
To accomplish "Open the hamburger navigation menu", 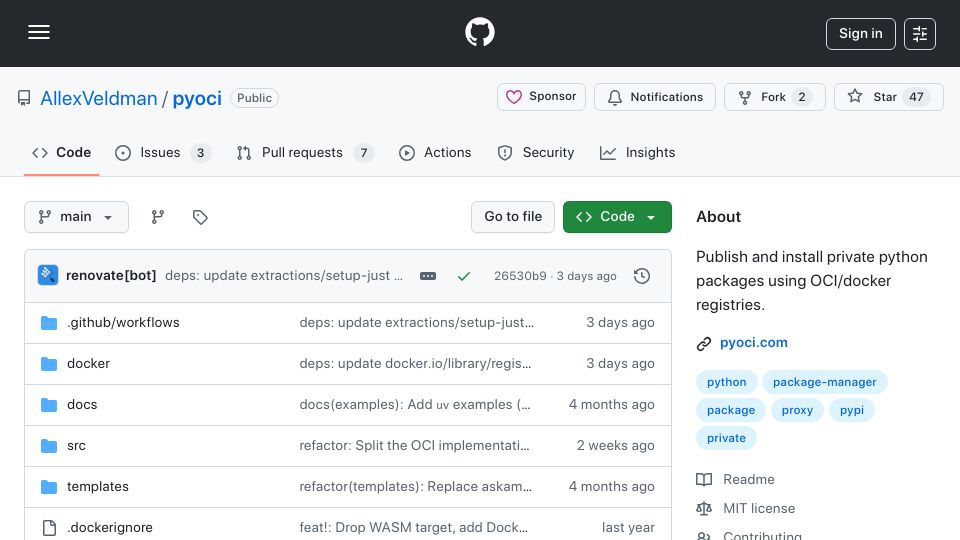I will pos(39,32).
